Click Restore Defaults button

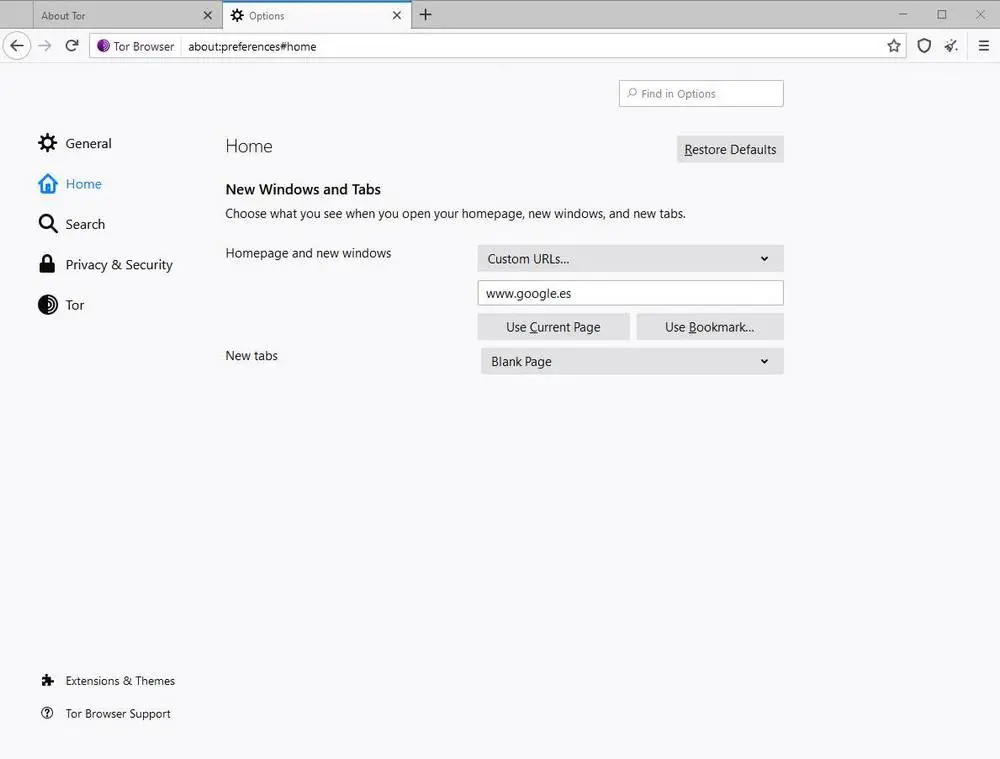[730, 149]
